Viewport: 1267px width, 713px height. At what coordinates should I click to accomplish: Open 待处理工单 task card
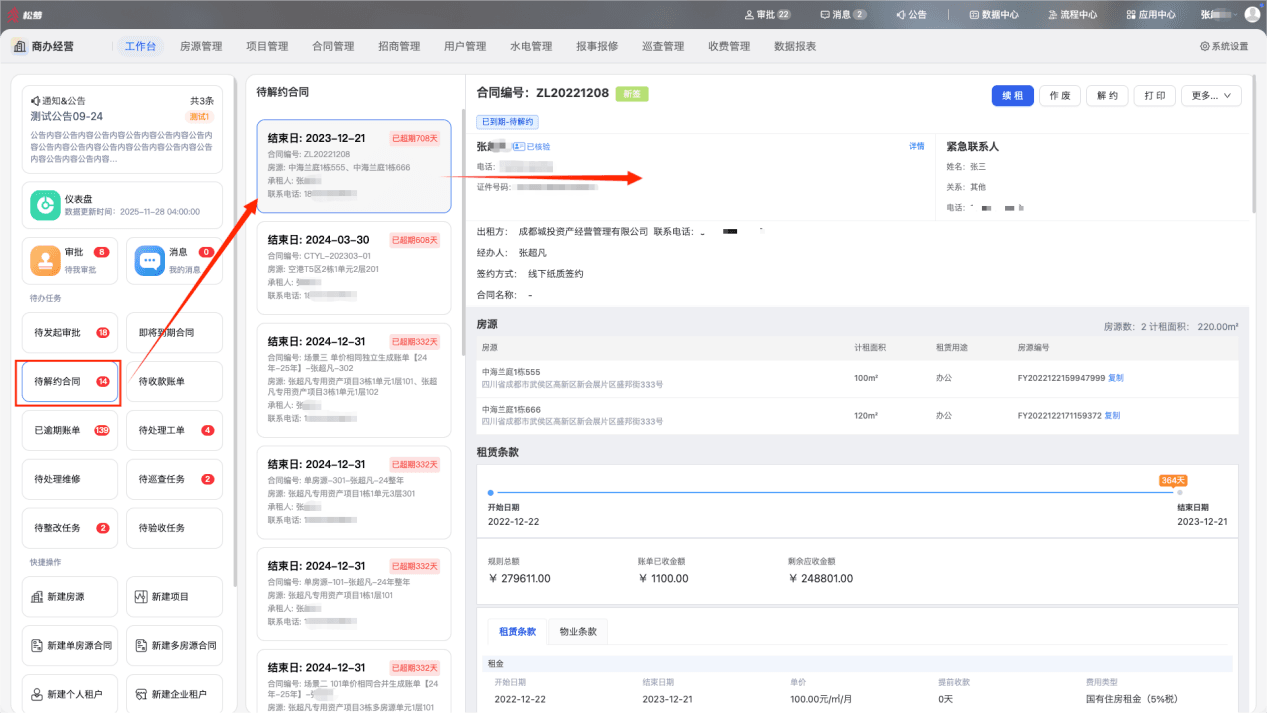(174, 430)
